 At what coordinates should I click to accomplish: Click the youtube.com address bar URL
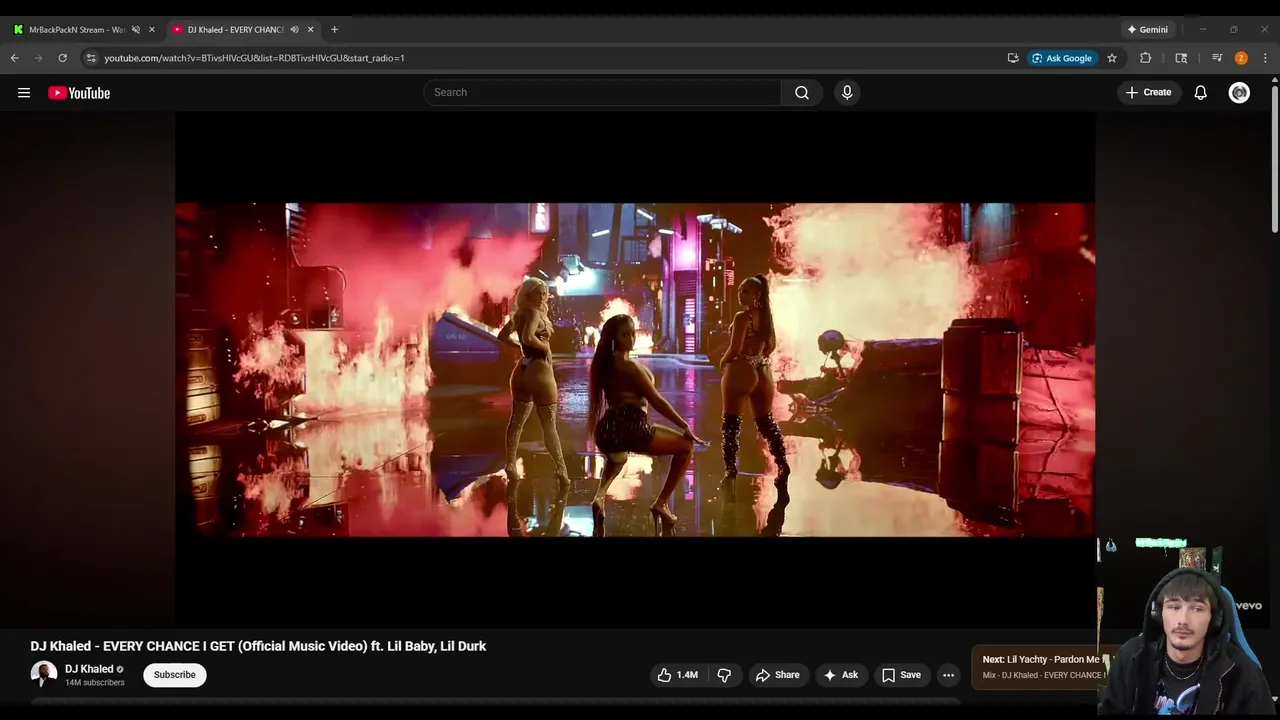254,58
